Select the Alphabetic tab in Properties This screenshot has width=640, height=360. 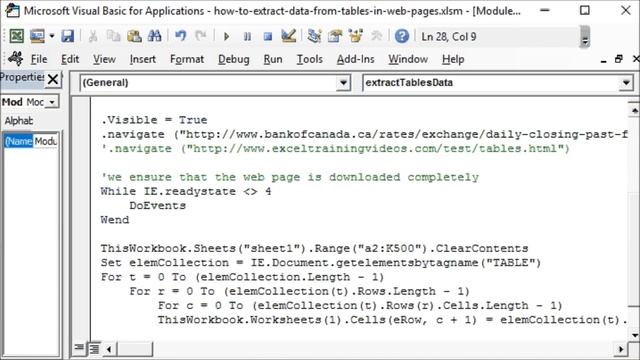19,121
